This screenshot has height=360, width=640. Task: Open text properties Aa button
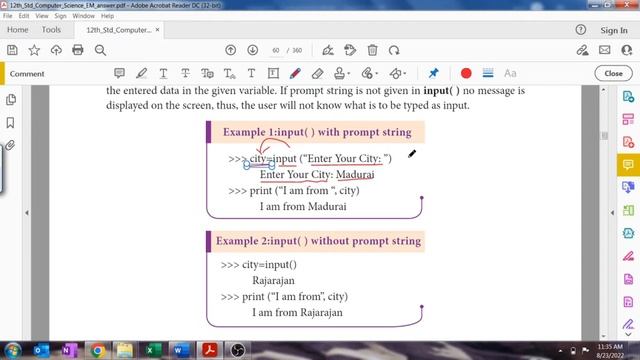[510, 73]
